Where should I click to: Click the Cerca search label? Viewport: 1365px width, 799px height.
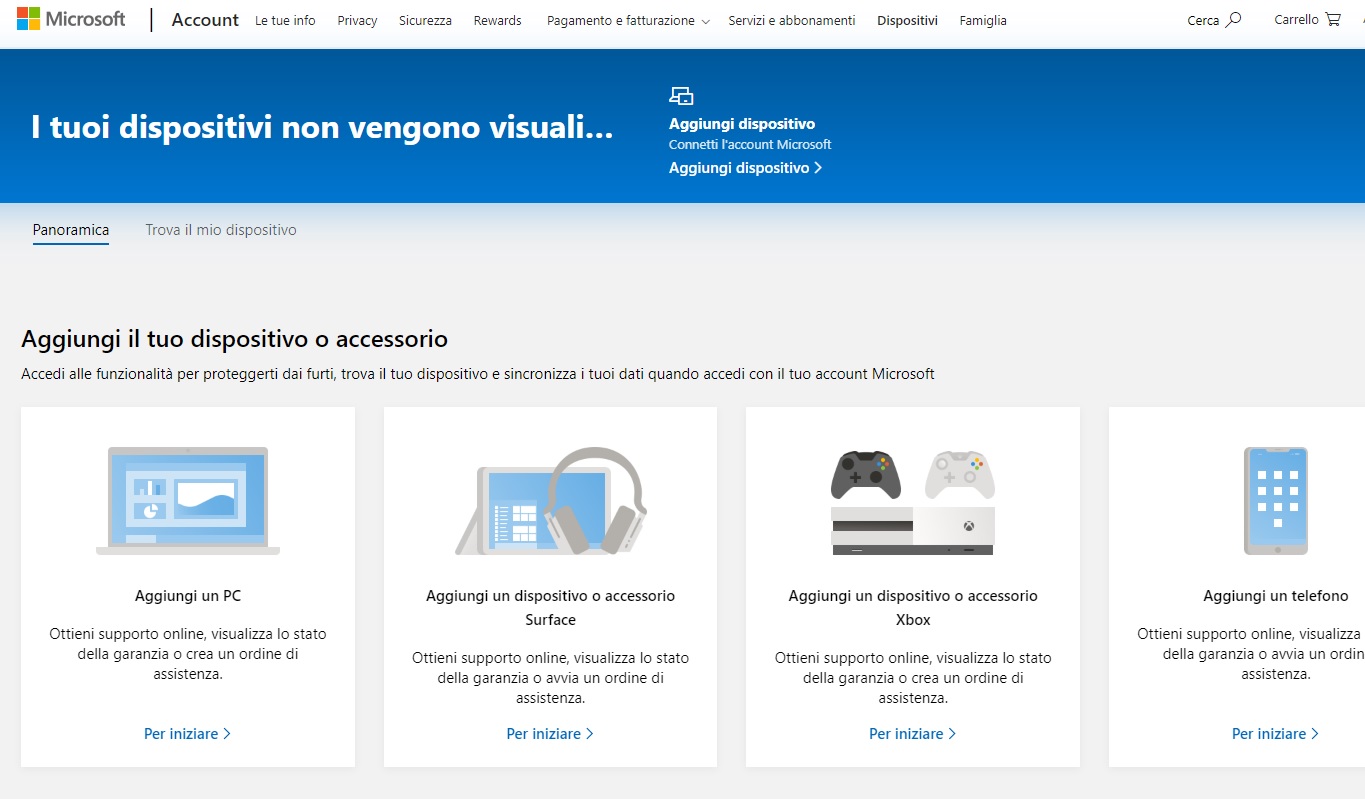[1203, 20]
